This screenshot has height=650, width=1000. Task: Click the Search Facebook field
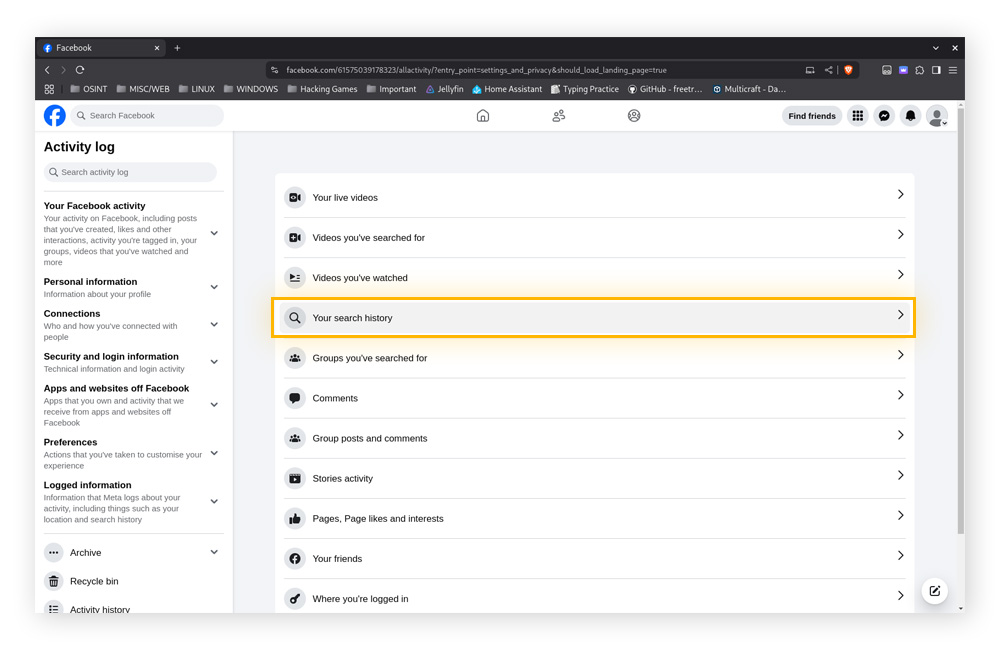(147, 115)
